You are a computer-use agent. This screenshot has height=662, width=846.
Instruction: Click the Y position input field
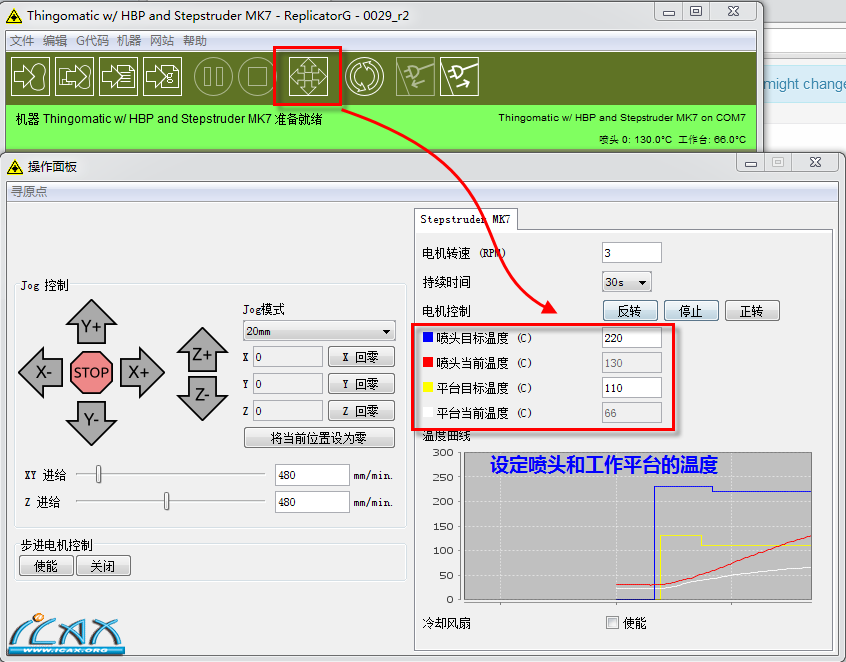pos(288,384)
